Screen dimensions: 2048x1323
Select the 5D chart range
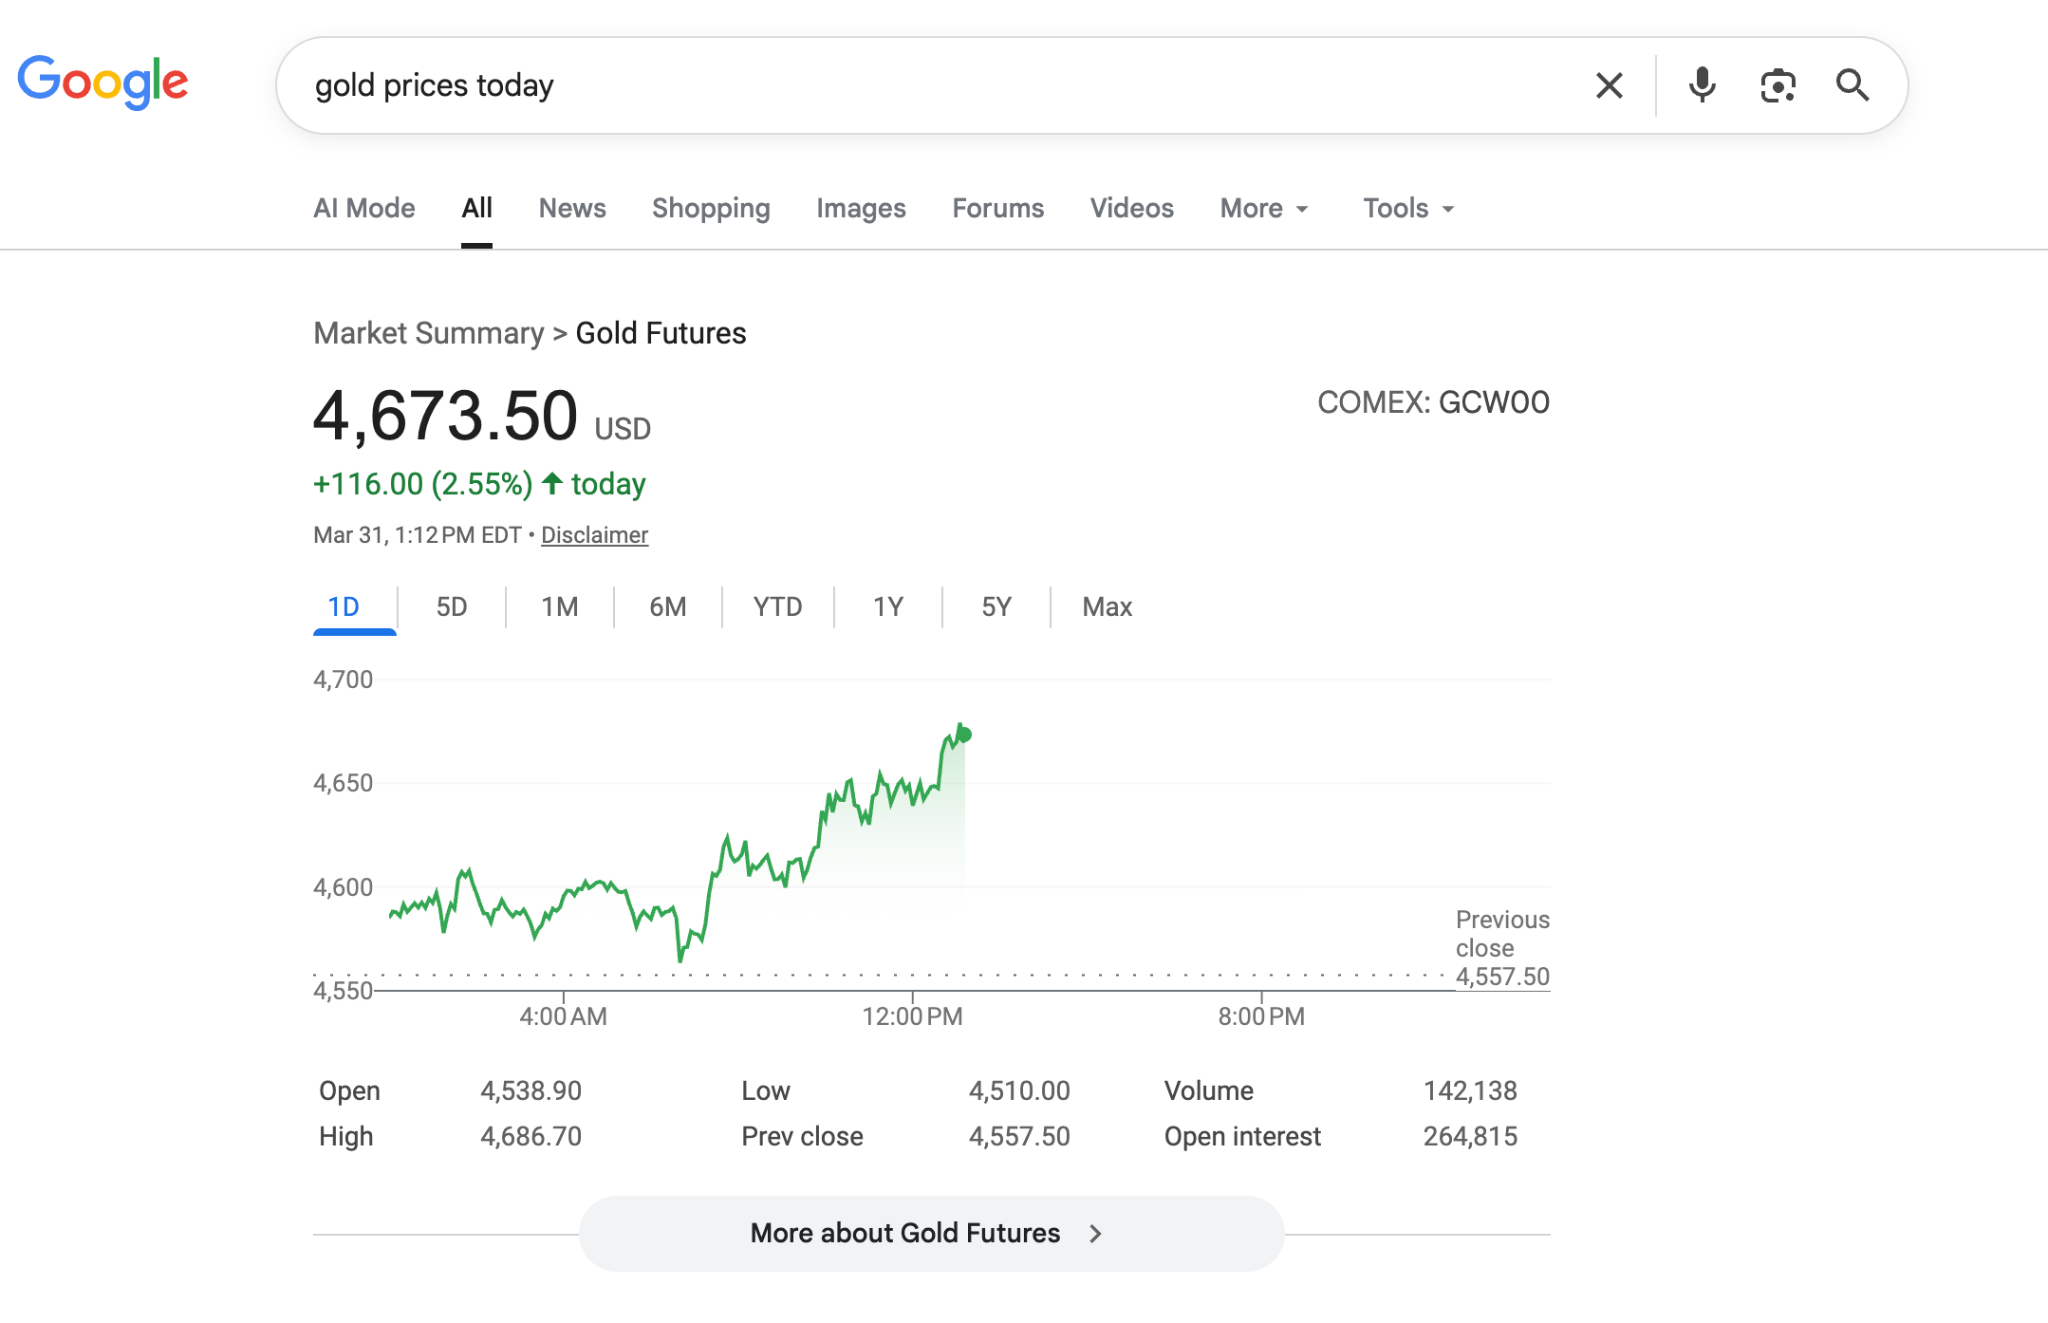451,606
